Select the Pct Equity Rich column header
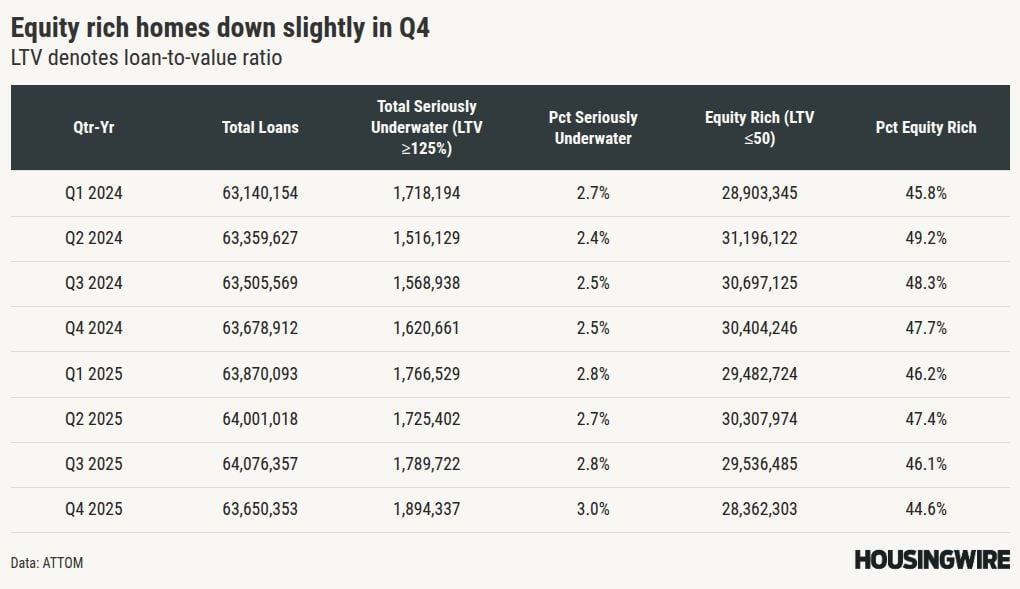 (x=926, y=127)
